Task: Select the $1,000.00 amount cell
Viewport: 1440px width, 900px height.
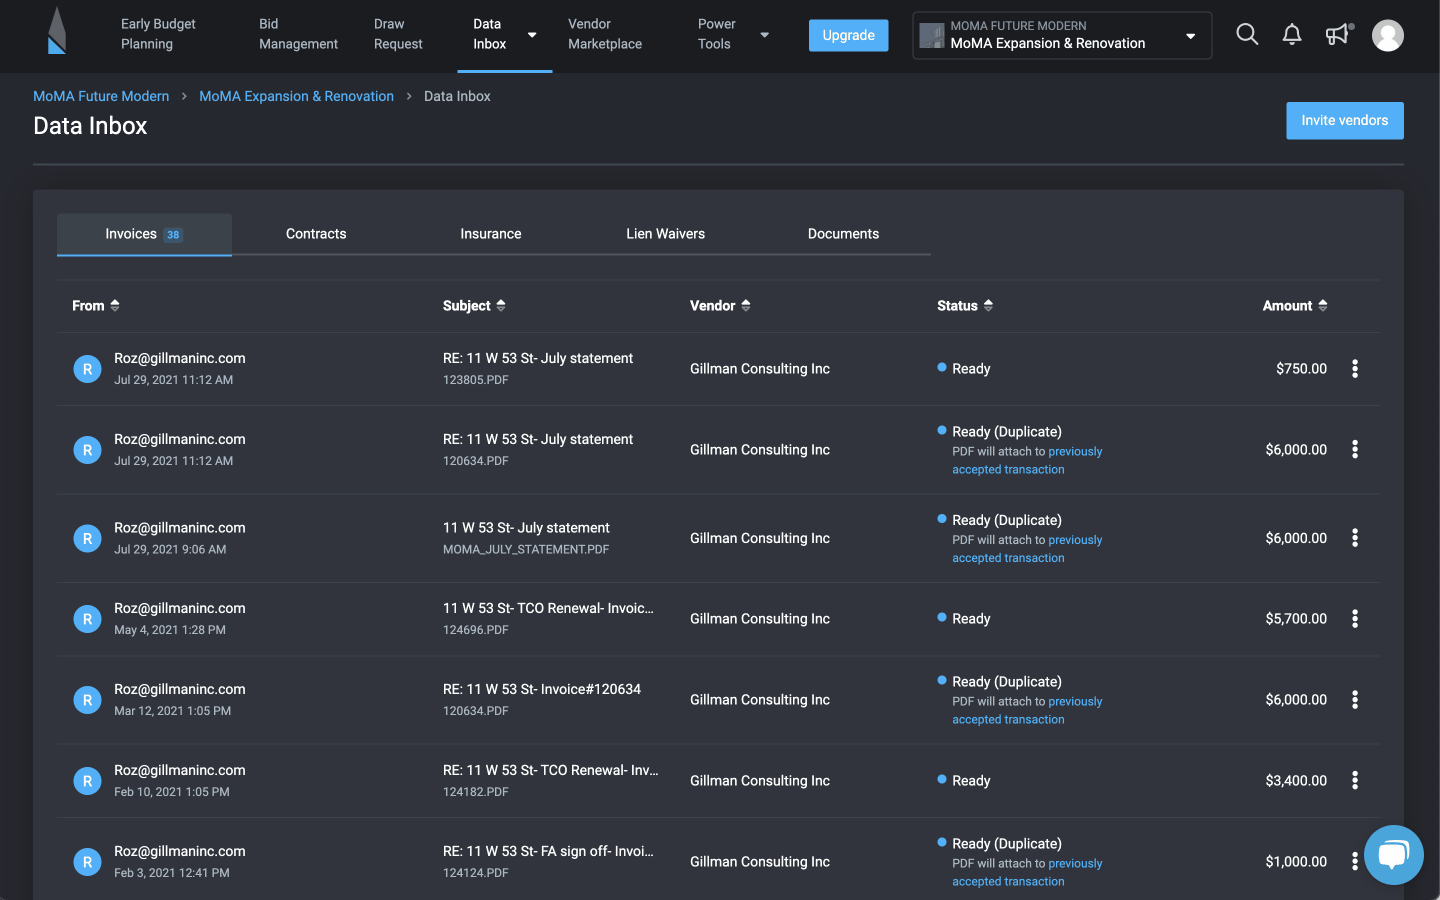Action: coord(1296,862)
